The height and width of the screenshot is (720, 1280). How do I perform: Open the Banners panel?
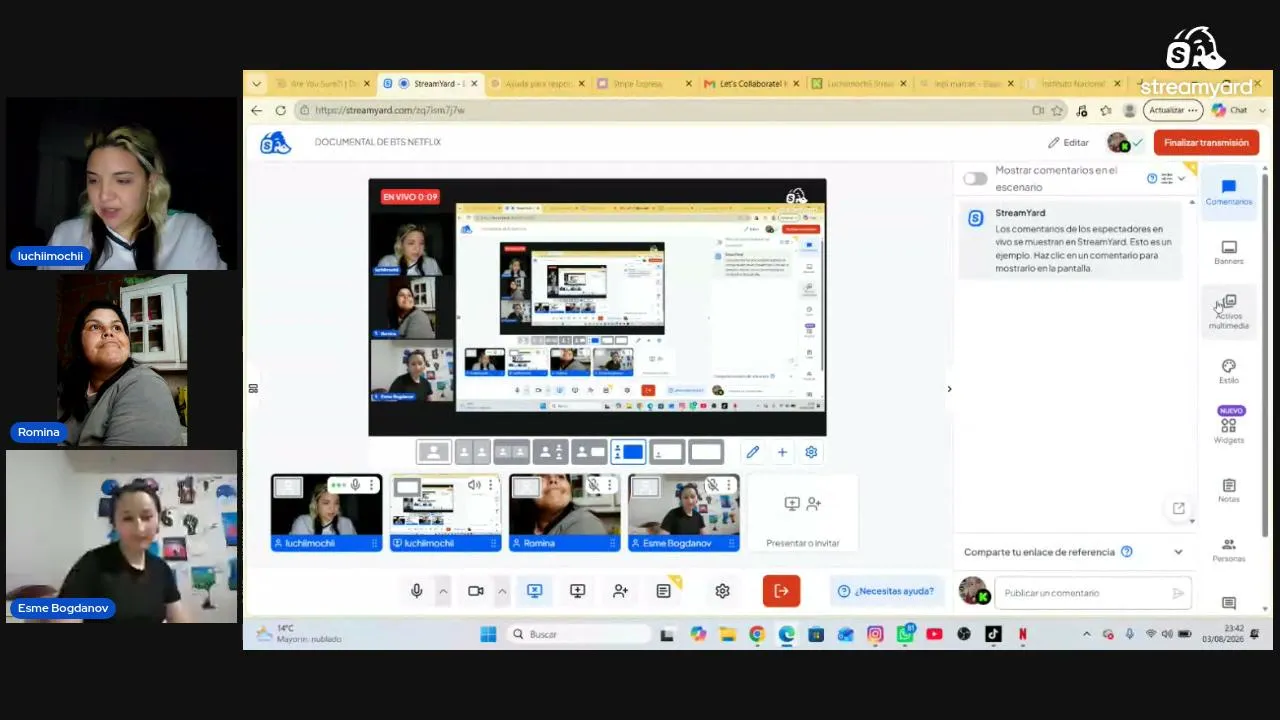(1228, 252)
